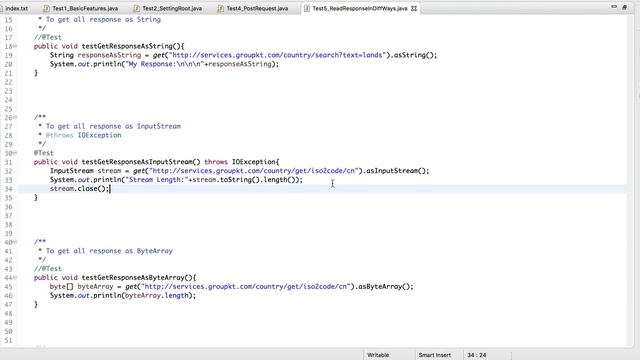This screenshot has height=360, width=640.
Task: Collapse the Javadoc comment at line 40
Action: [15, 242]
